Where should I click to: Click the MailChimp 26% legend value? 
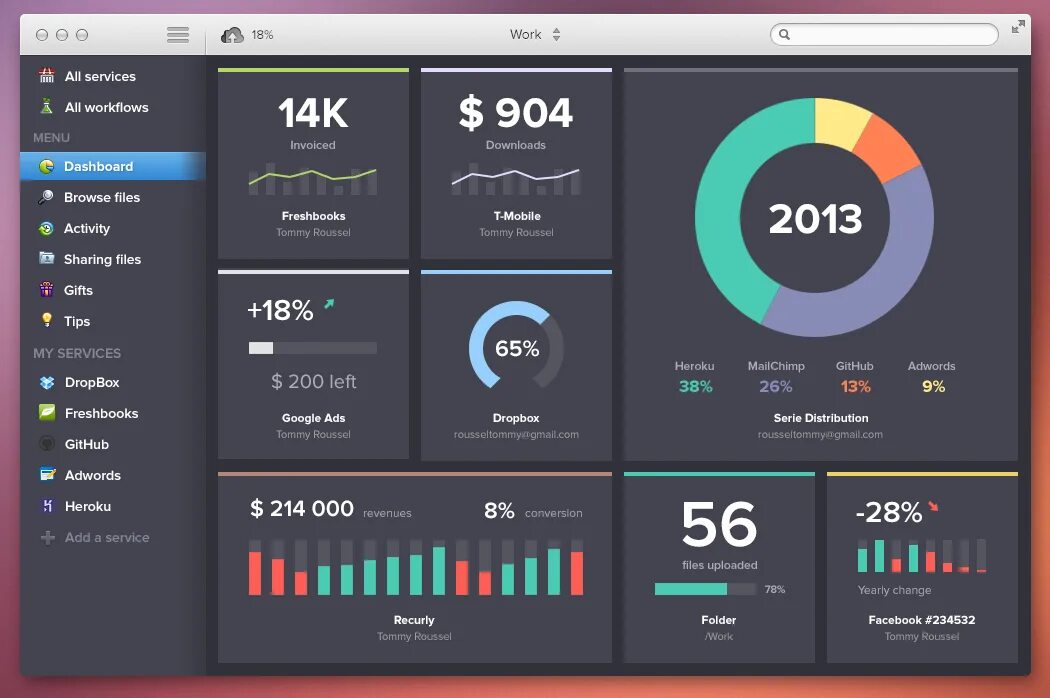[x=775, y=387]
